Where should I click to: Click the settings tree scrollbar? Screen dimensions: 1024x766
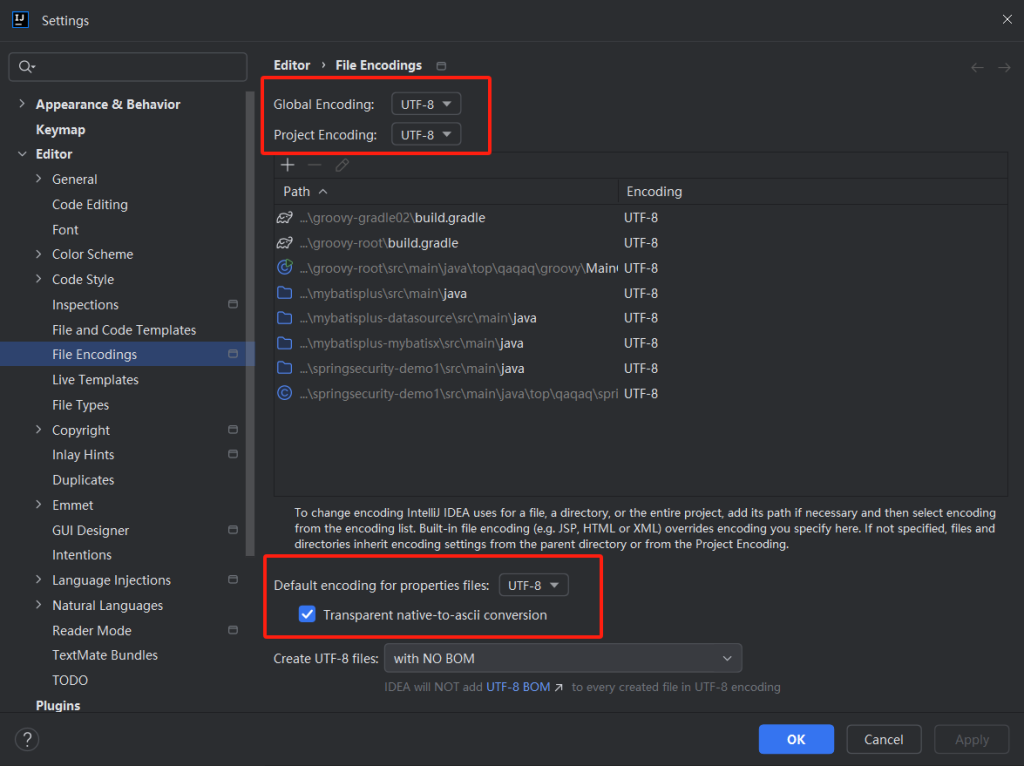point(249,323)
